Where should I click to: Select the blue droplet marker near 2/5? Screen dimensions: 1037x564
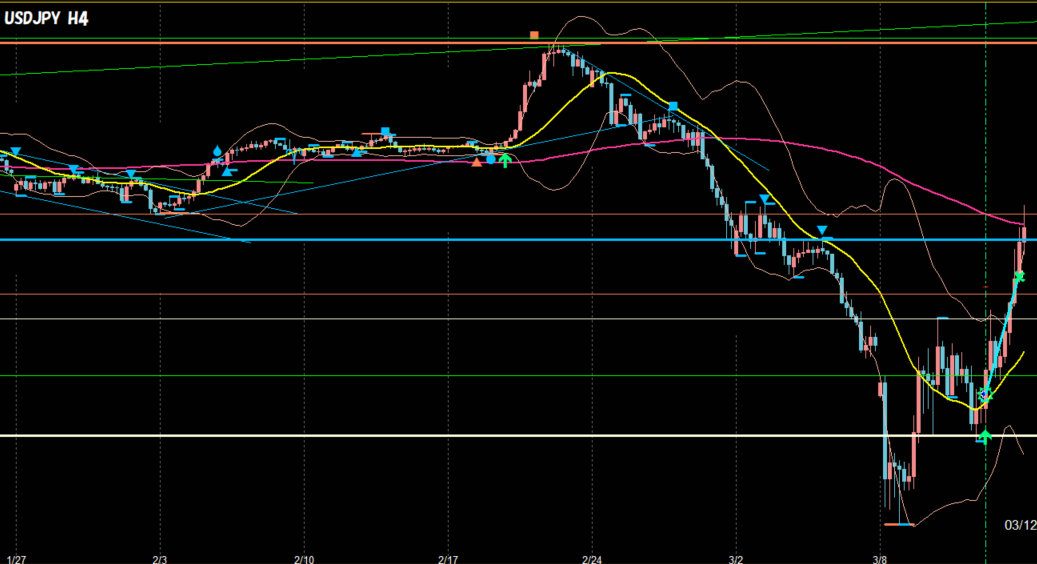point(217,151)
